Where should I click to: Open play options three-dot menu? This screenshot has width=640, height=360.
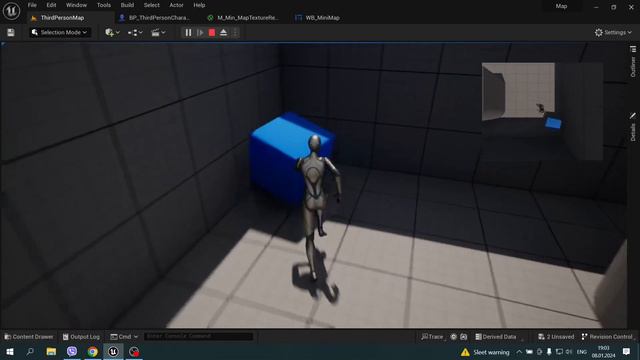235,33
